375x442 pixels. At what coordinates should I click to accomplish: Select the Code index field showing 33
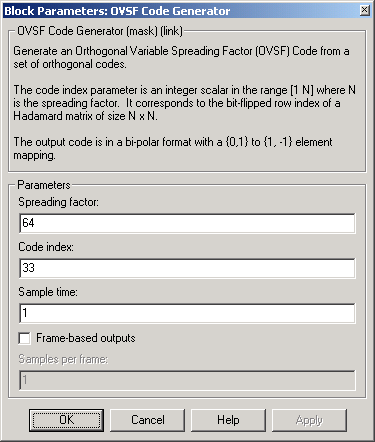(x=187, y=268)
